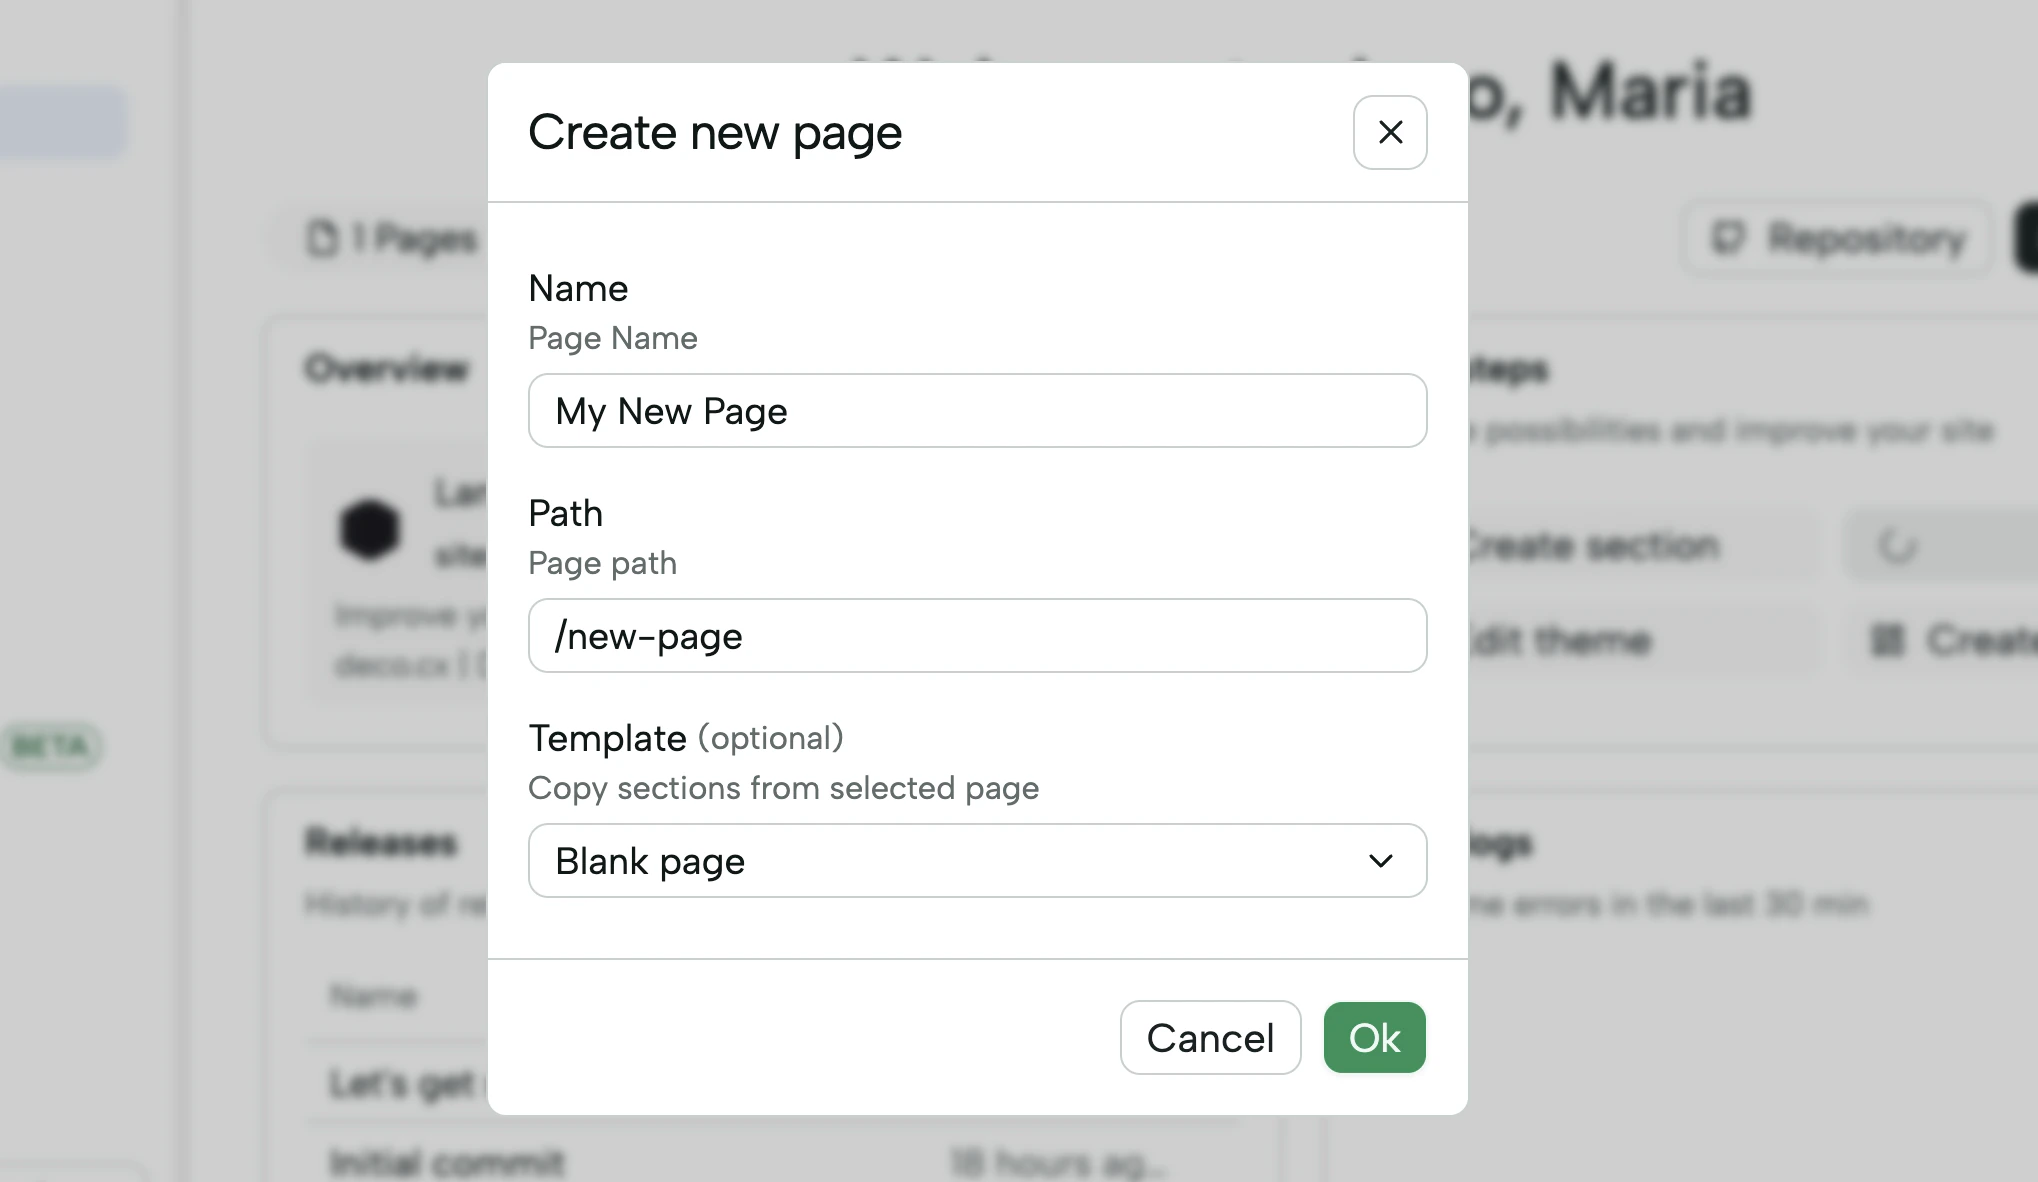Click the grid icon beside the Create label

click(x=1887, y=641)
